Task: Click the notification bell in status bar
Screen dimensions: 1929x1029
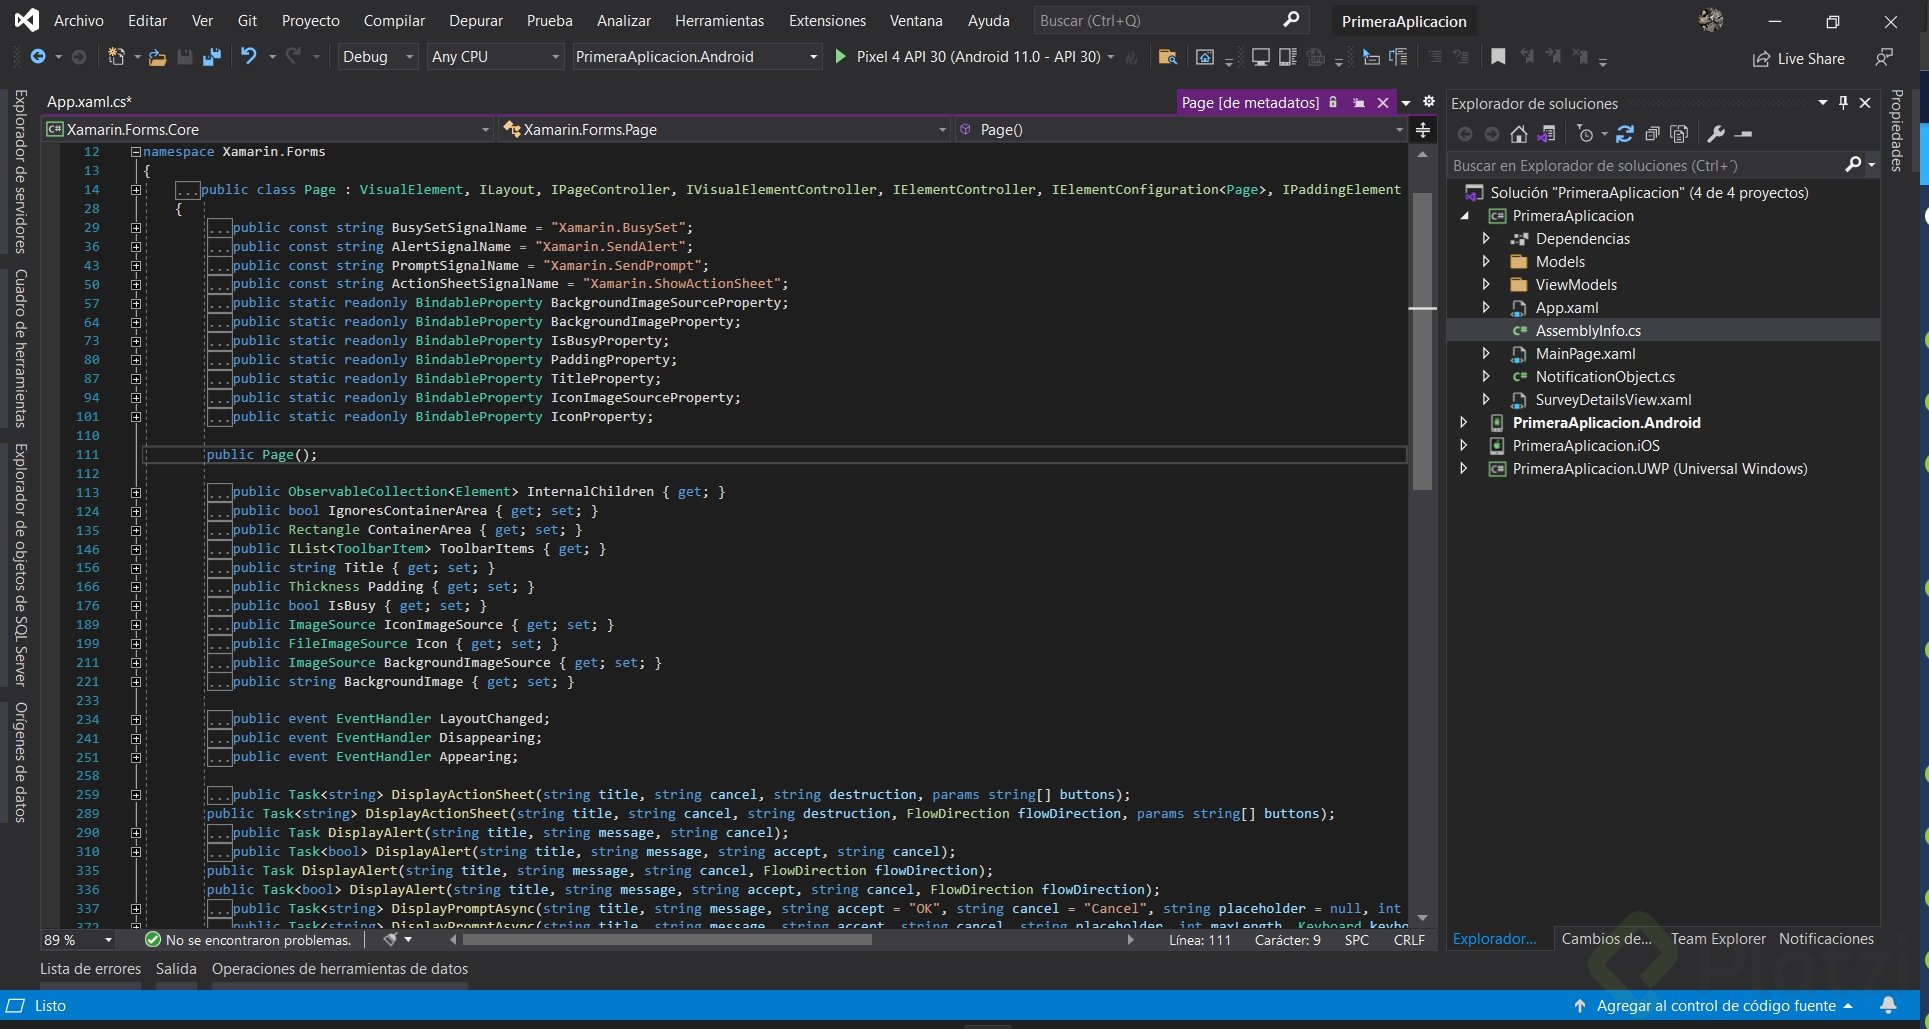Action: [x=1888, y=1005]
